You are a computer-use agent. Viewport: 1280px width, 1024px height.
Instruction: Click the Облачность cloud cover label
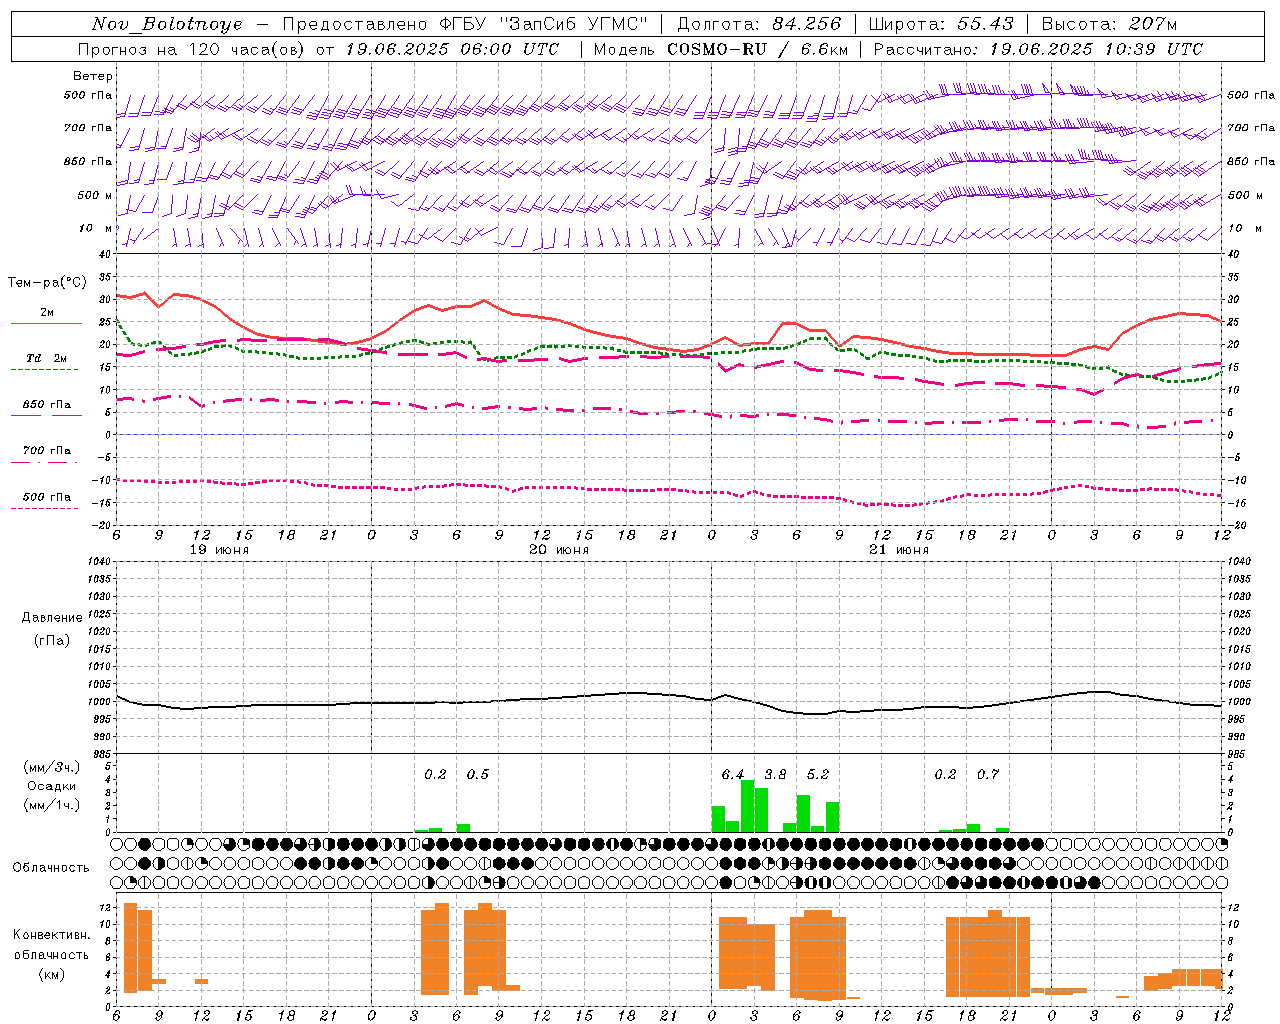(x=50, y=867)
